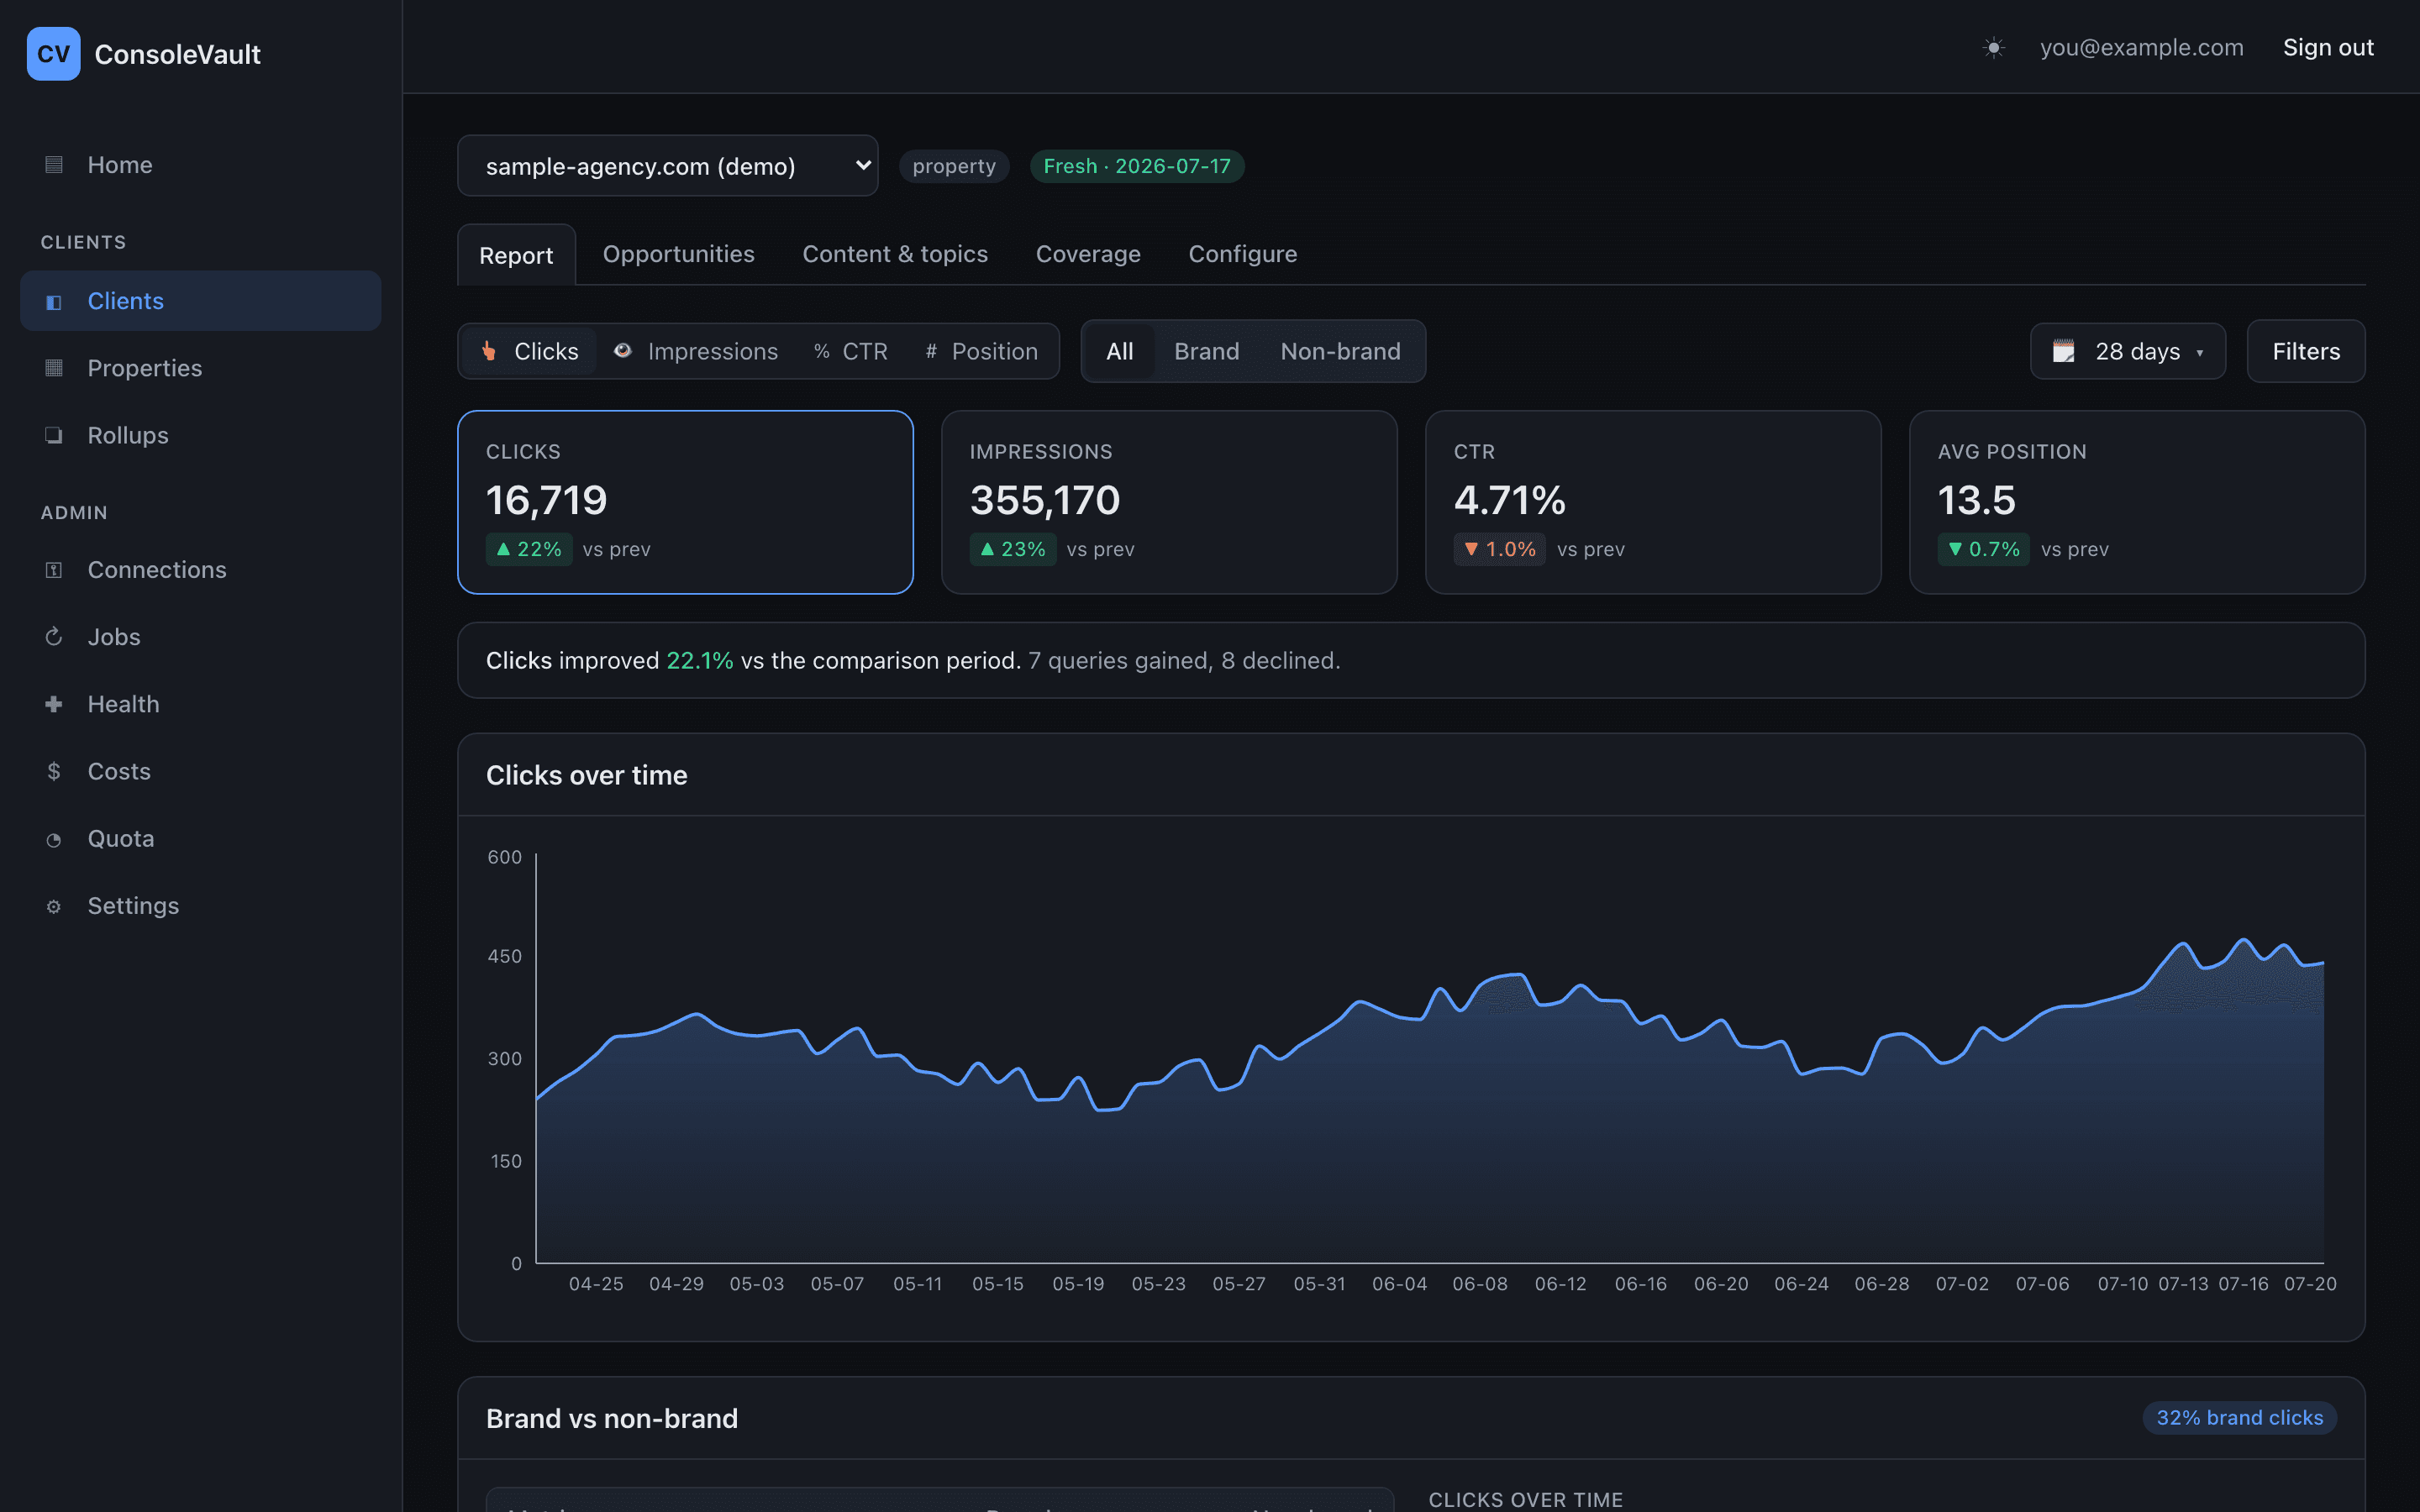Click the eye icon on Impressions metric
2420x1512 pixels.
pyautogui.click(x=622, y=351)
